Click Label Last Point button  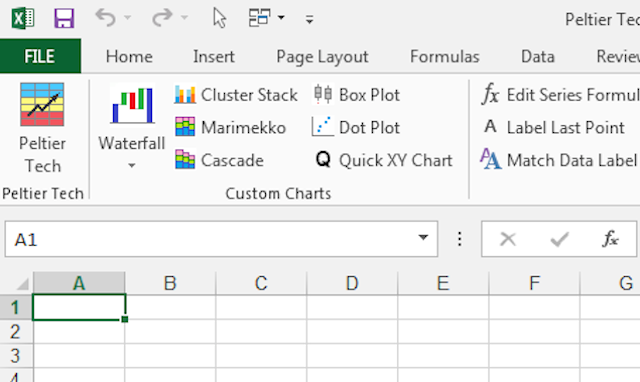(553, 127)
